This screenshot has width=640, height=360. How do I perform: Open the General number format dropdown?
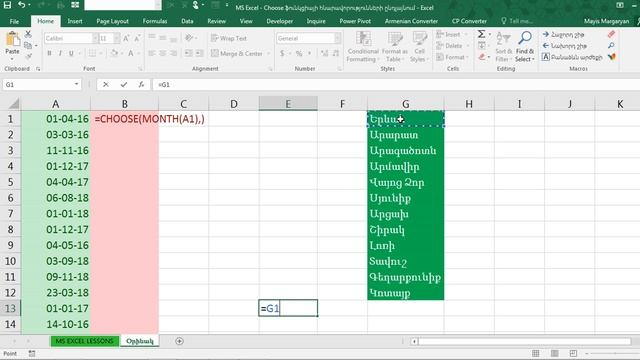338,38
